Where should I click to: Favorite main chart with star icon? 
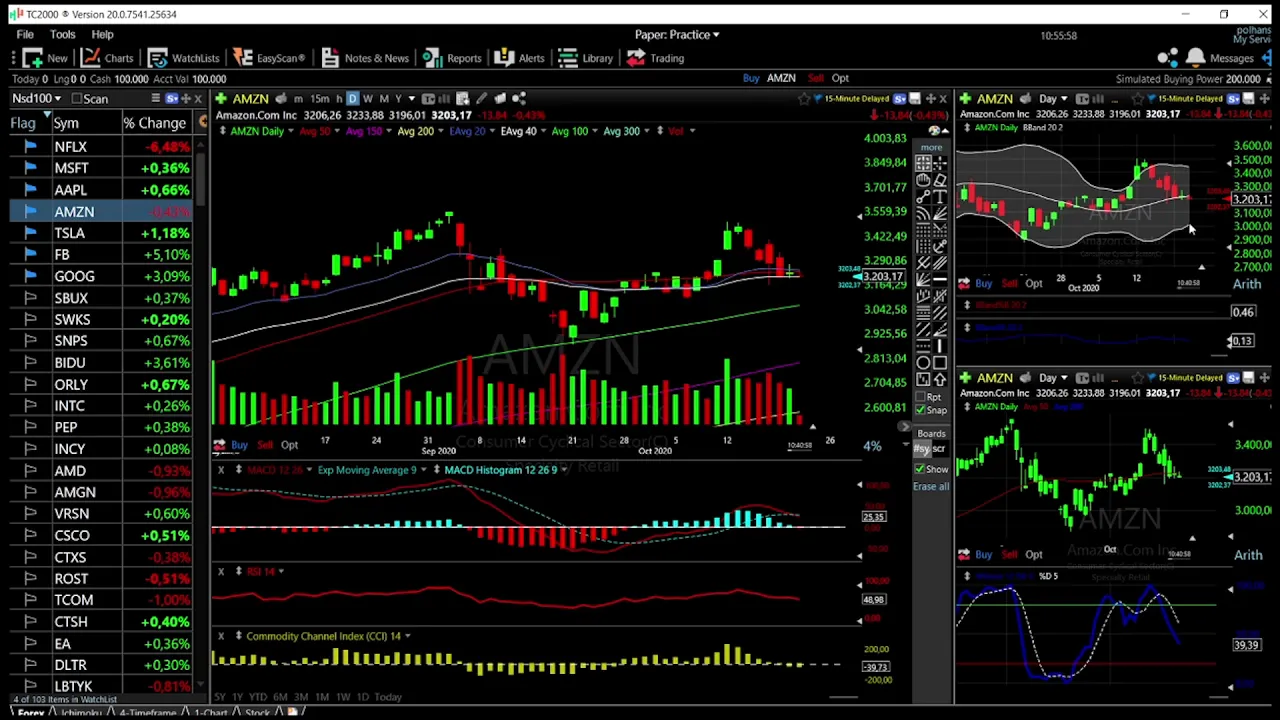[x=804, y=98]
